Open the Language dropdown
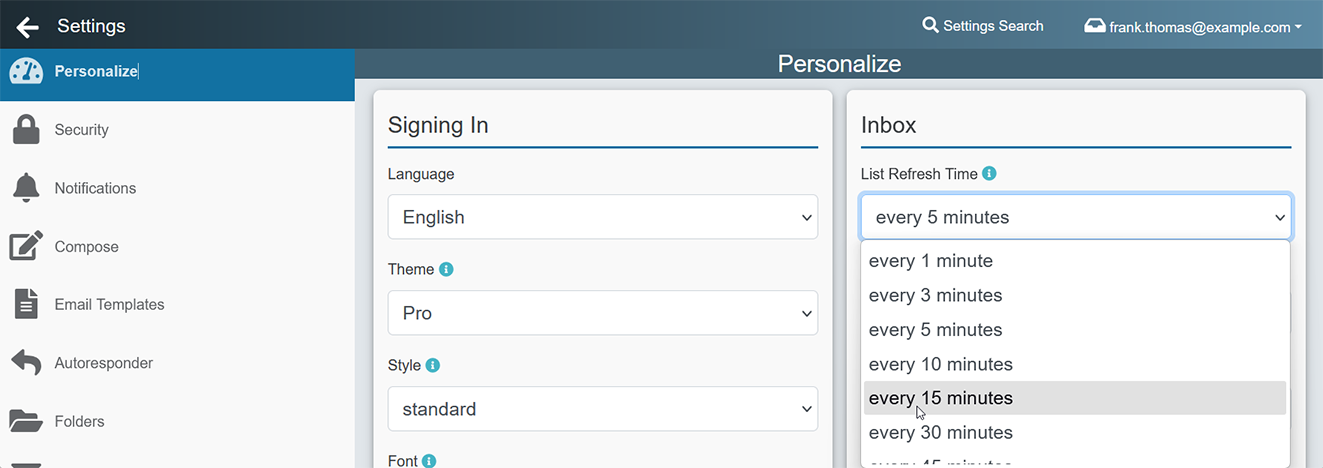Screen dimensions: 1323x468 602,217
